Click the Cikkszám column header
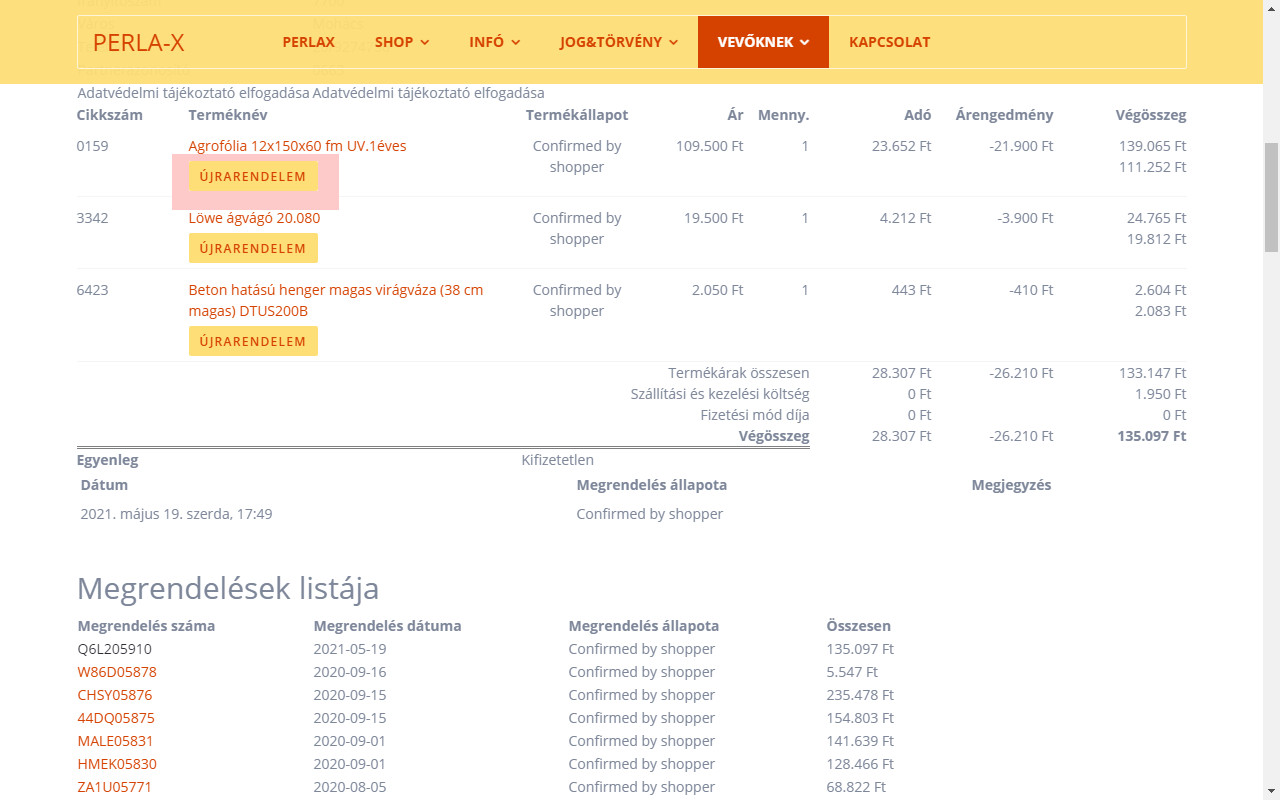Viewport: 1280px width, 800px height. [x=110, y=115]
